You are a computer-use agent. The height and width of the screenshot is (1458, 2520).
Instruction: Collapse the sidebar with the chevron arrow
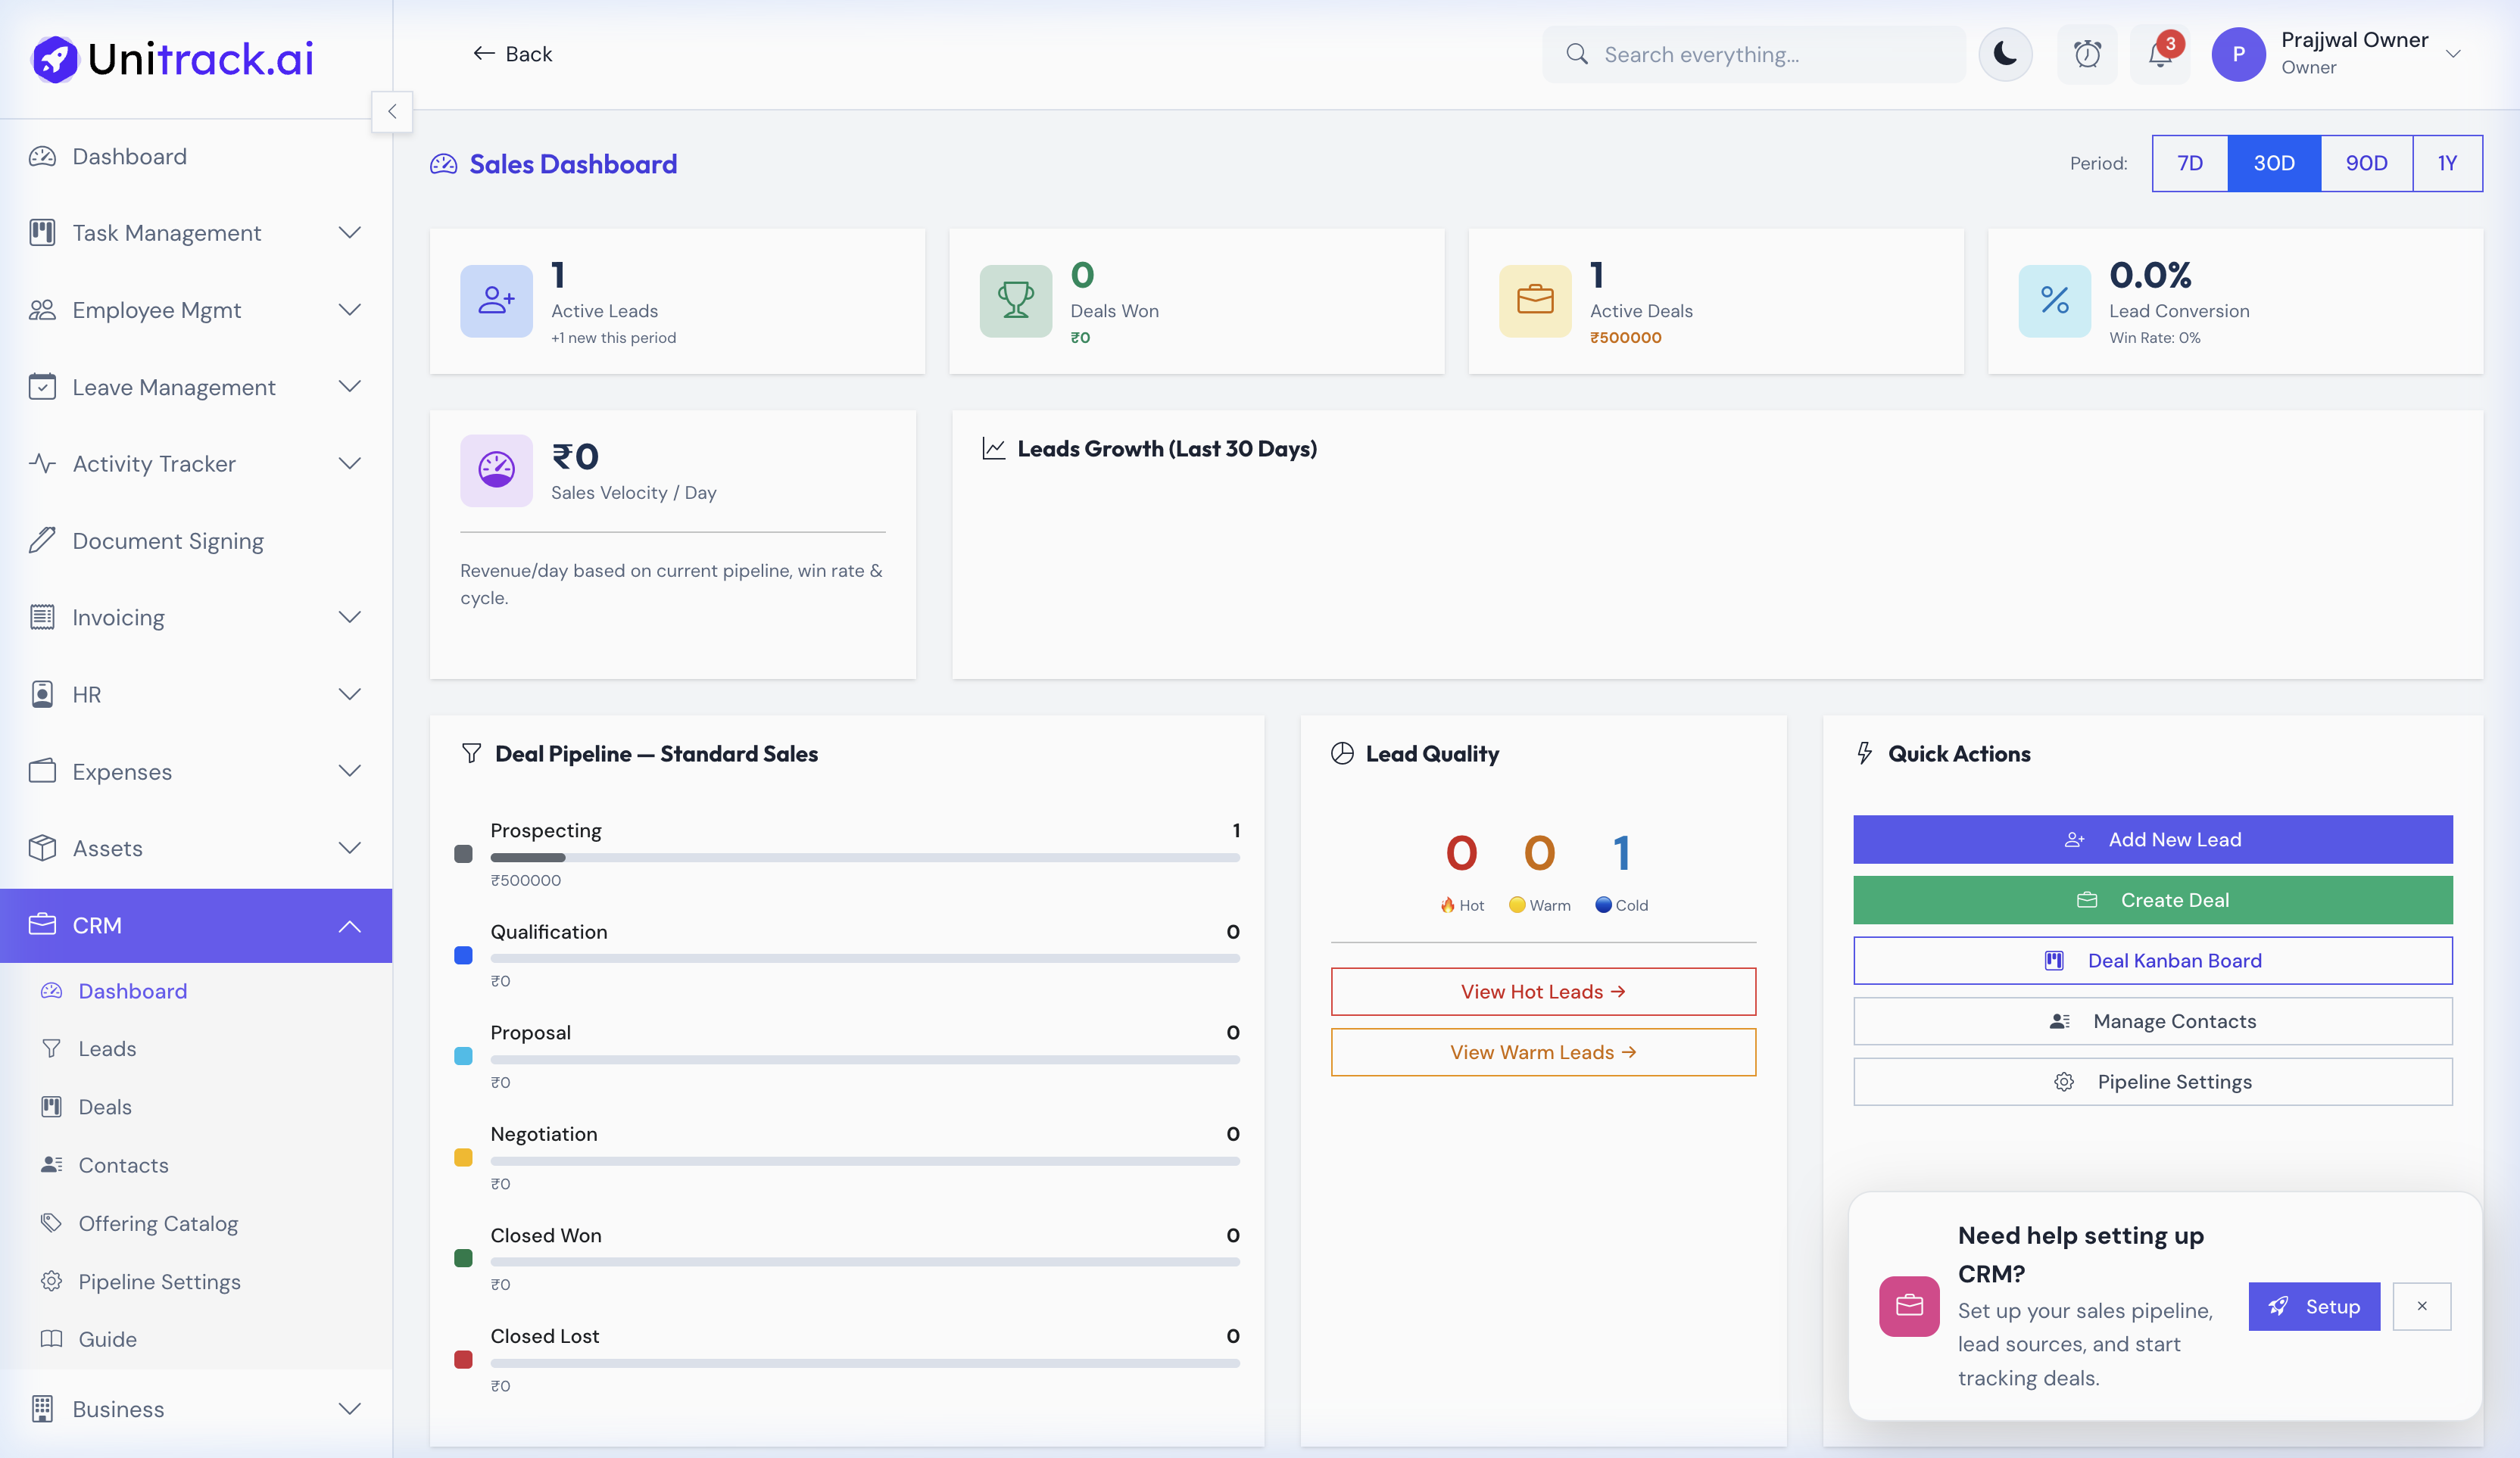coord(392,111)
